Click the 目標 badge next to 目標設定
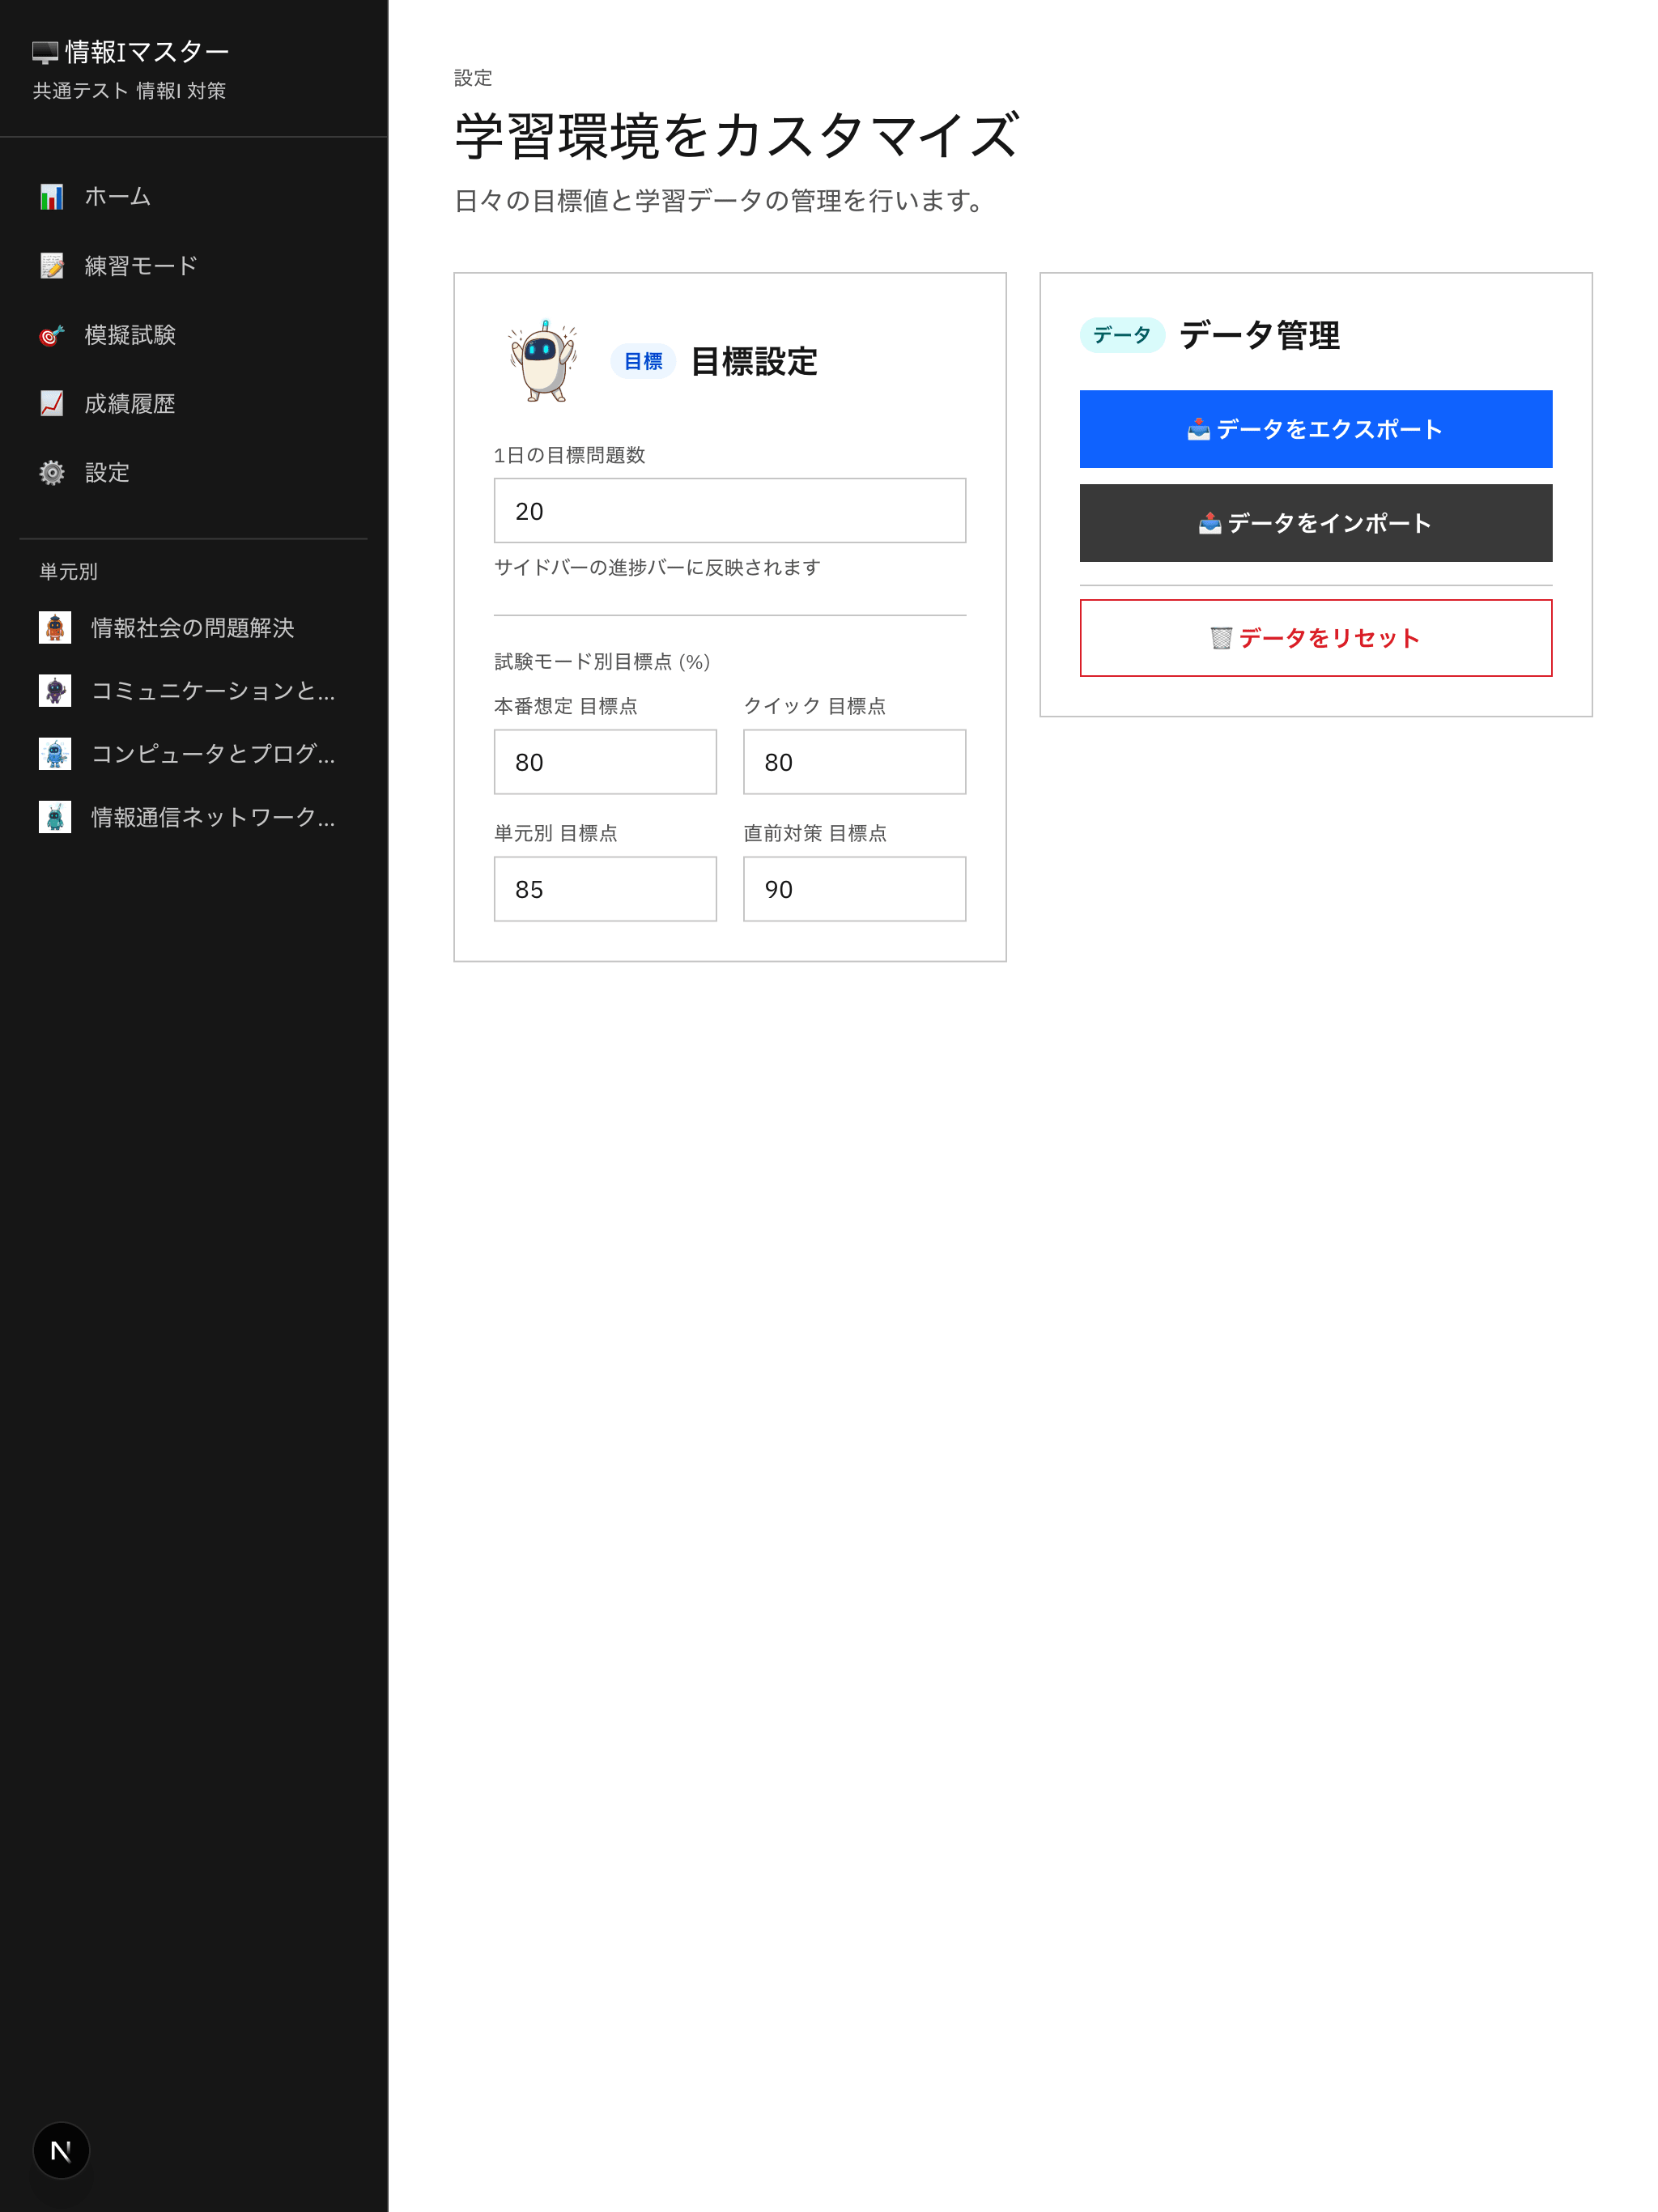 click(x=643, y=362)
